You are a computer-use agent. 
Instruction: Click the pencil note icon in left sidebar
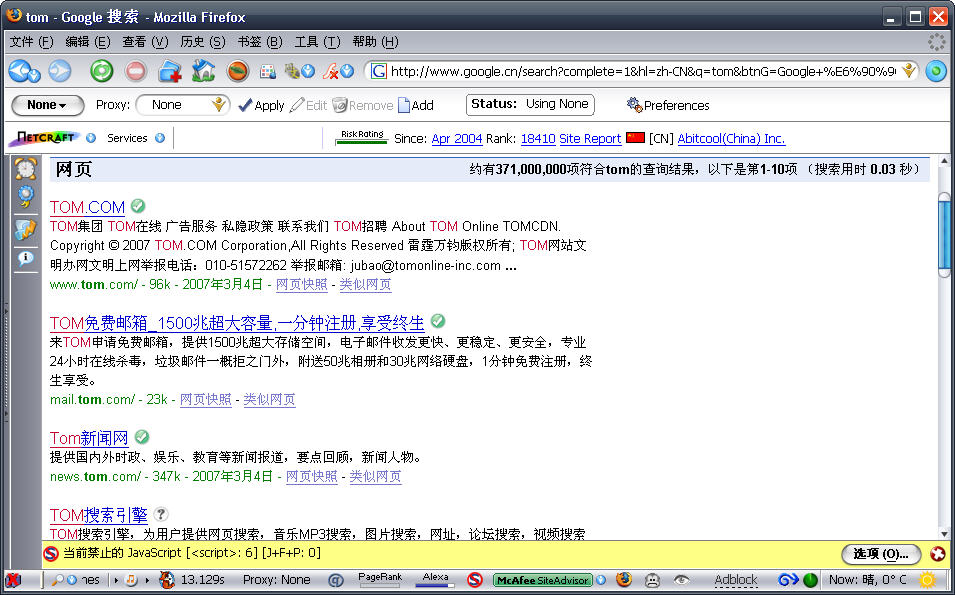pos(26,230)
